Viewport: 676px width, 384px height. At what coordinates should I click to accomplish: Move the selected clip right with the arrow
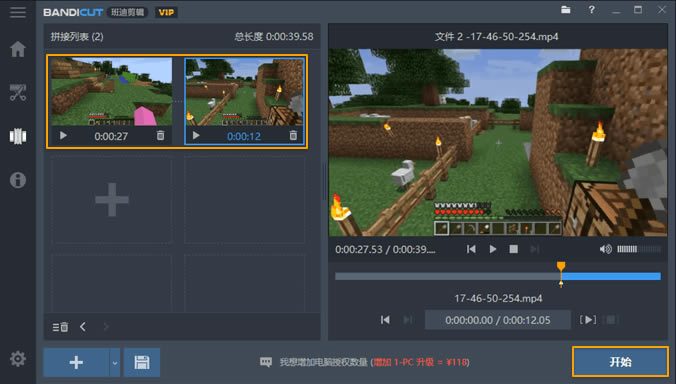click(x=106, y=327)
